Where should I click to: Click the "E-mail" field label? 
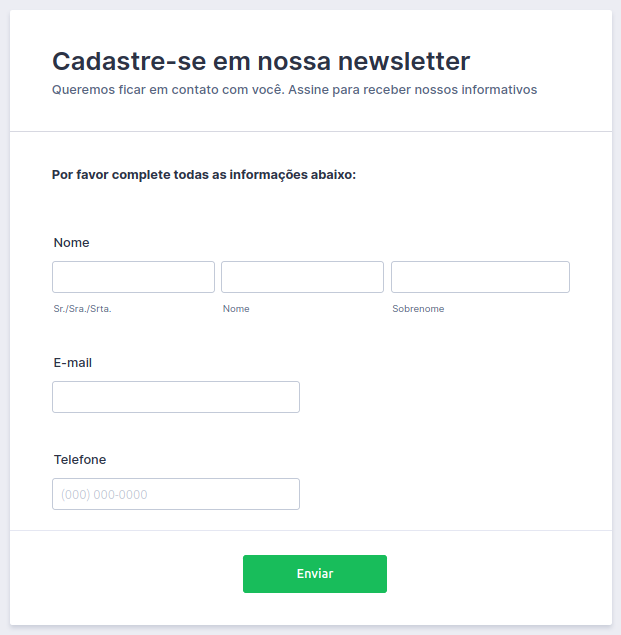(73, 363)
